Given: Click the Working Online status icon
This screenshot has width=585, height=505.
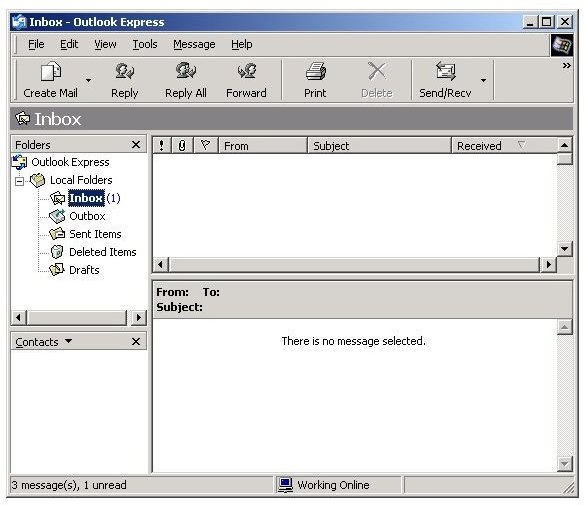Looking at the screenshot, I should (286, 485).
